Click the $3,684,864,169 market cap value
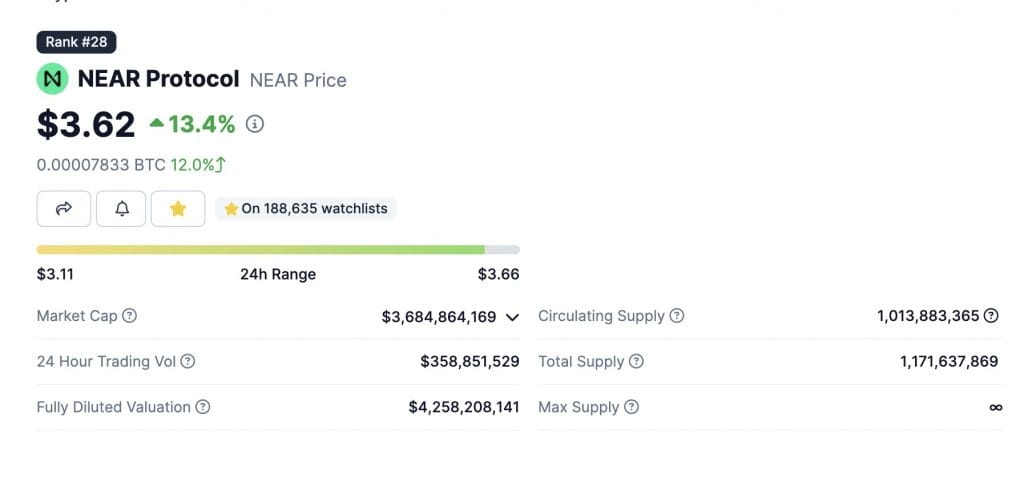Screen dimensions: 1024x479 point(439,317)
